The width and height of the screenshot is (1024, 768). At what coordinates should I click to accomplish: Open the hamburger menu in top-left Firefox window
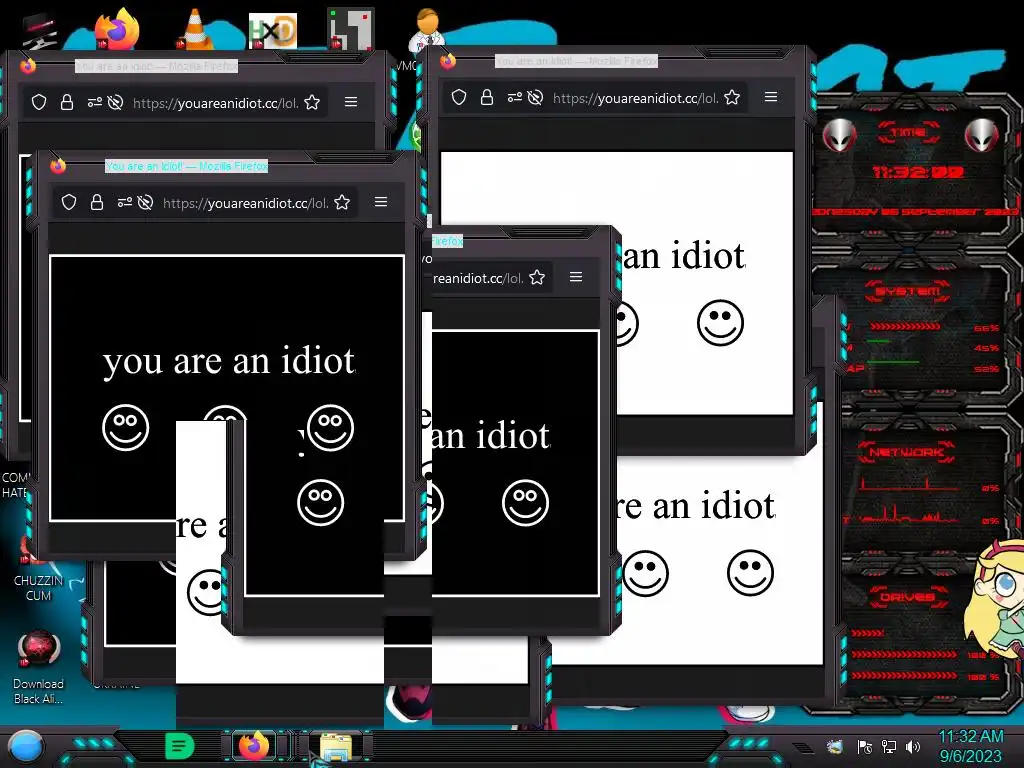pyautogui.click(x=351, y=102)
